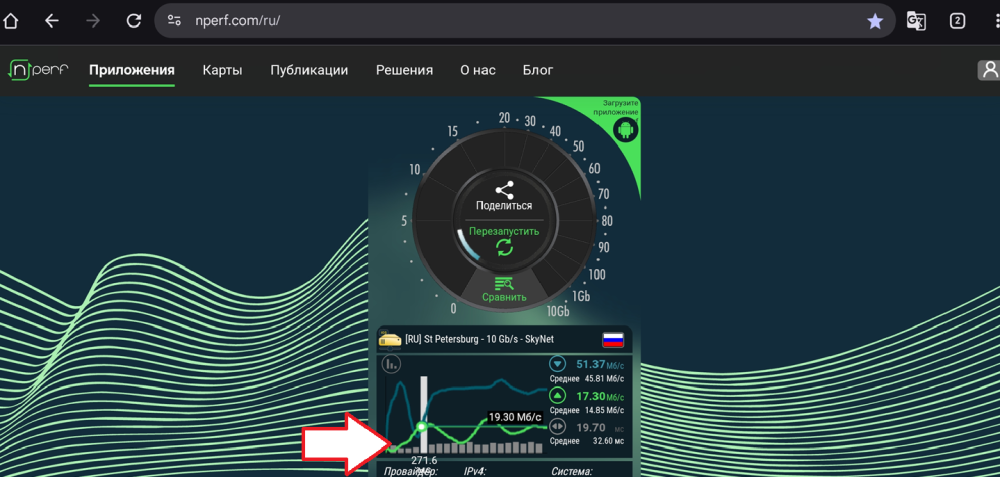The height and width of the screenshot is (477, 1000).
Task: Click the compare list-magnifier icon
Action: 504,284
